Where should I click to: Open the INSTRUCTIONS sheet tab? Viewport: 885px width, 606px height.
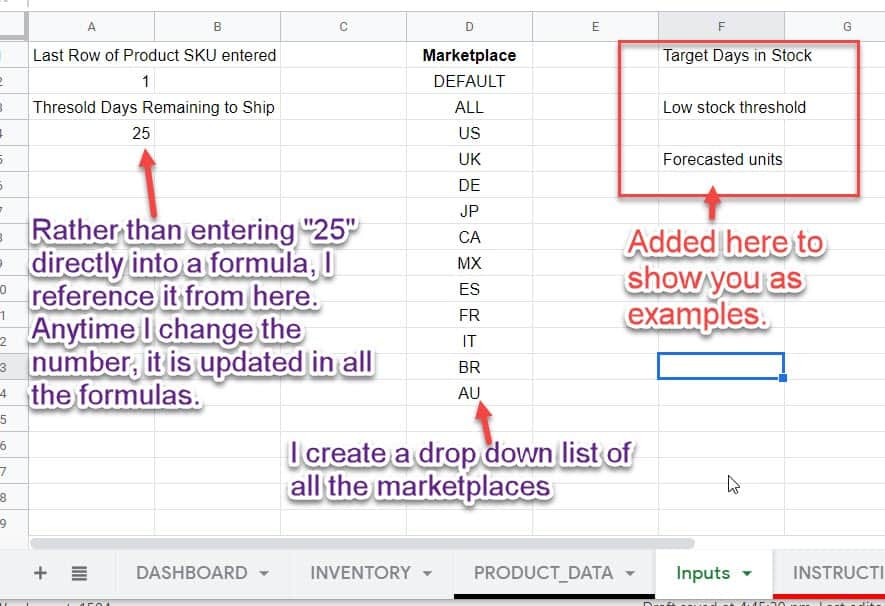tap(843, 573)
